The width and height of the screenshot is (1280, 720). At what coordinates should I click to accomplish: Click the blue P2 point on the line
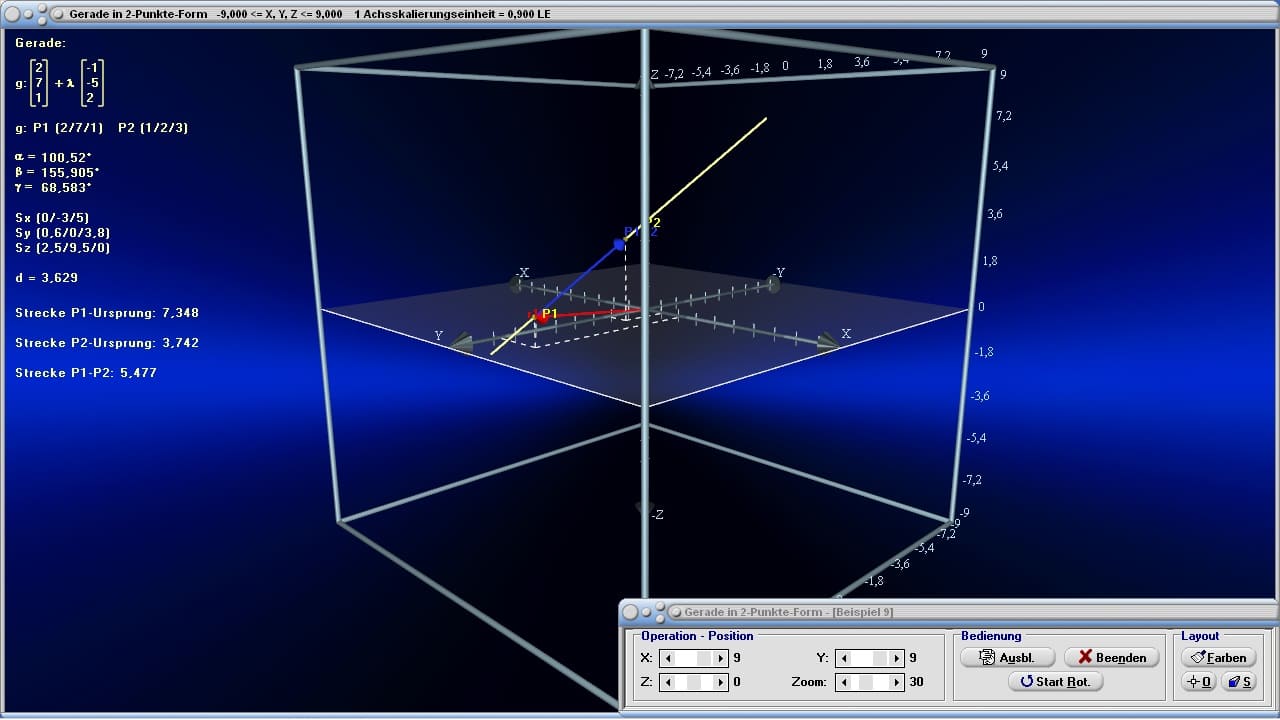tap(619, 244)
